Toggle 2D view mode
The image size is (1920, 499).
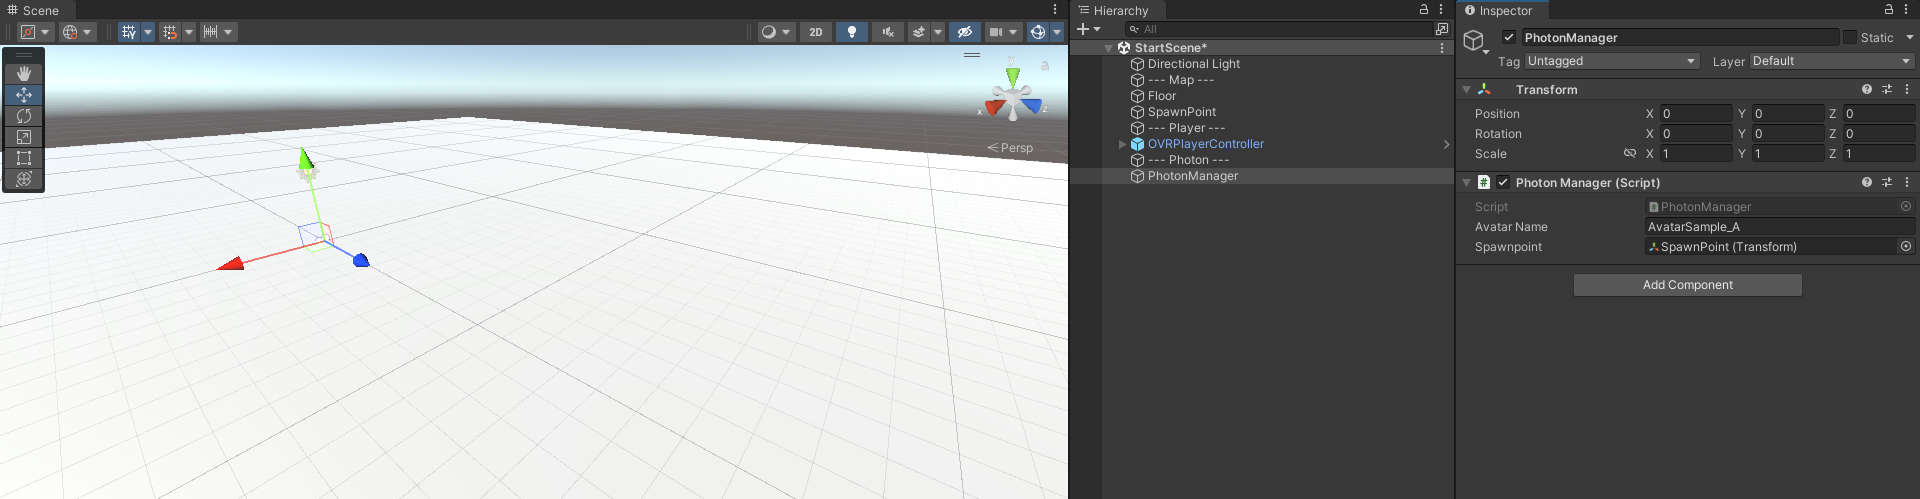coord(816,32)
